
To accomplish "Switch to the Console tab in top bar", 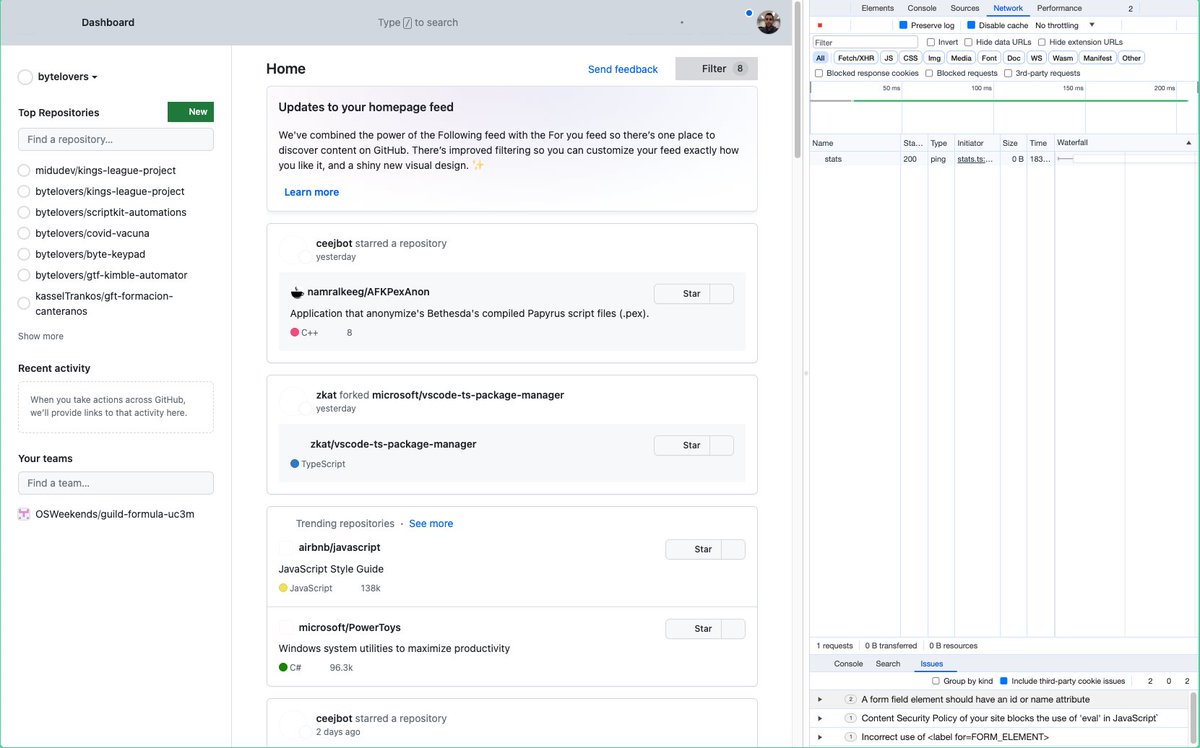I will point(922,8).
